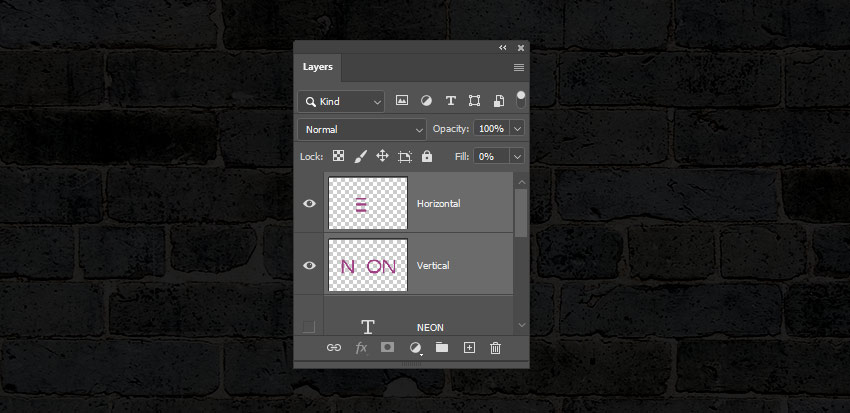The width and height of the screenshot is (850, 413).
Task: Select the Vertical layer thumbnail
Action: click(x=368, y=265)
